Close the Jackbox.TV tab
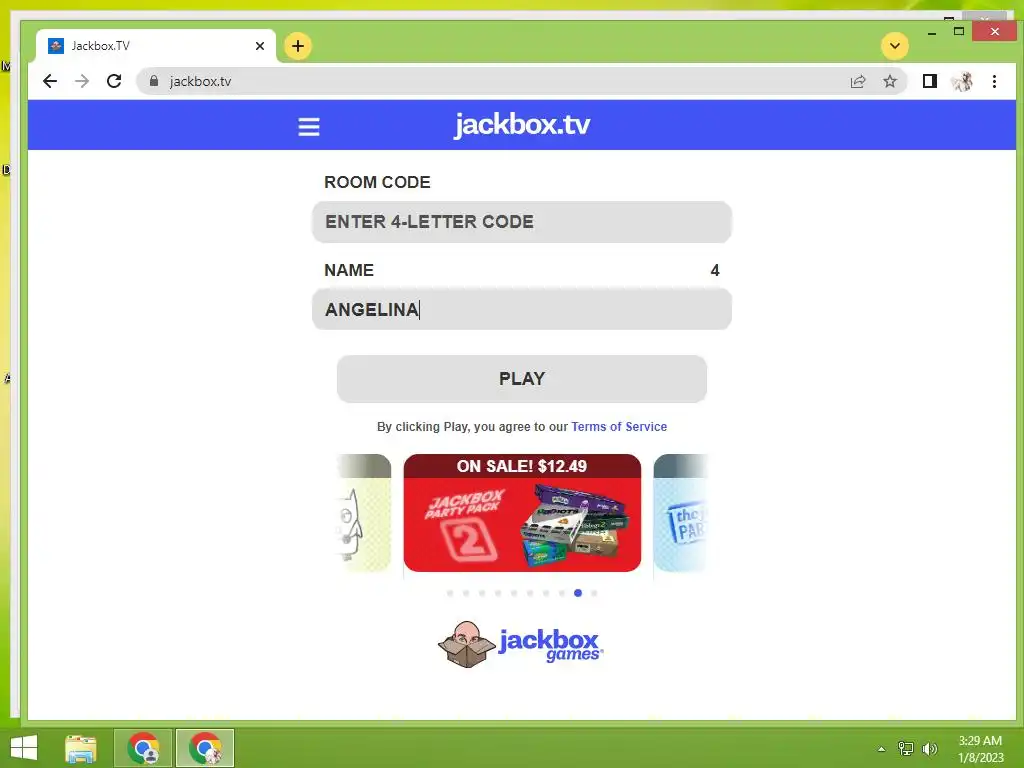 tap(260, 46)
